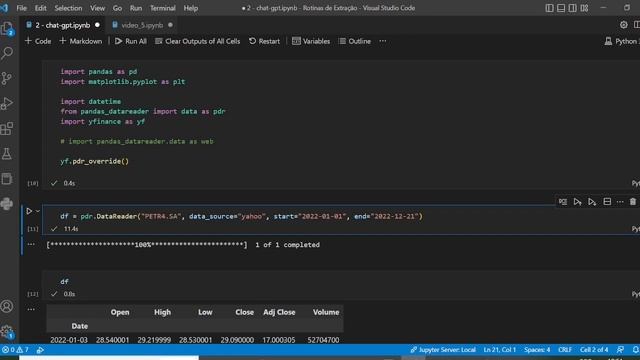Open notifications bell in status bar
The image size is (640, 360).
coord(635,350)
